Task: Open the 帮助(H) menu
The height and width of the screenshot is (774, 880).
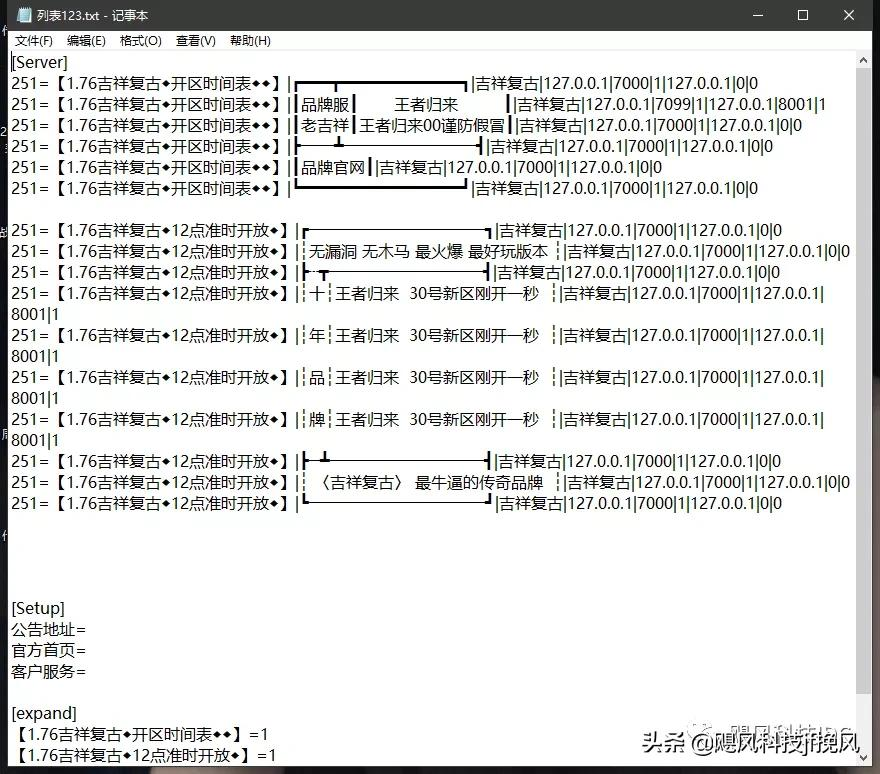Action: click(250, 41)
